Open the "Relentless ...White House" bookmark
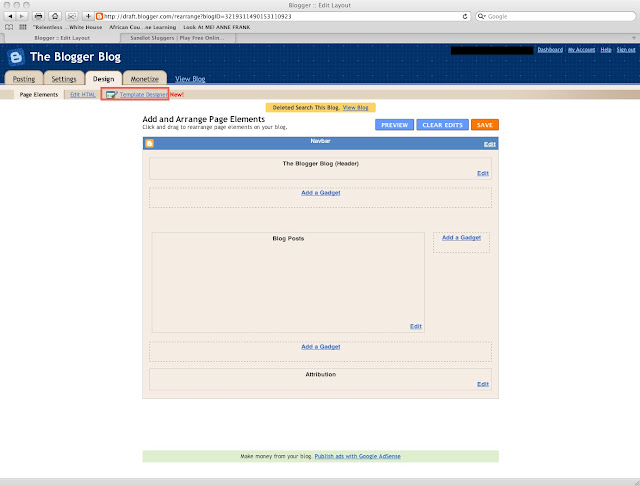 pos(67,27)
